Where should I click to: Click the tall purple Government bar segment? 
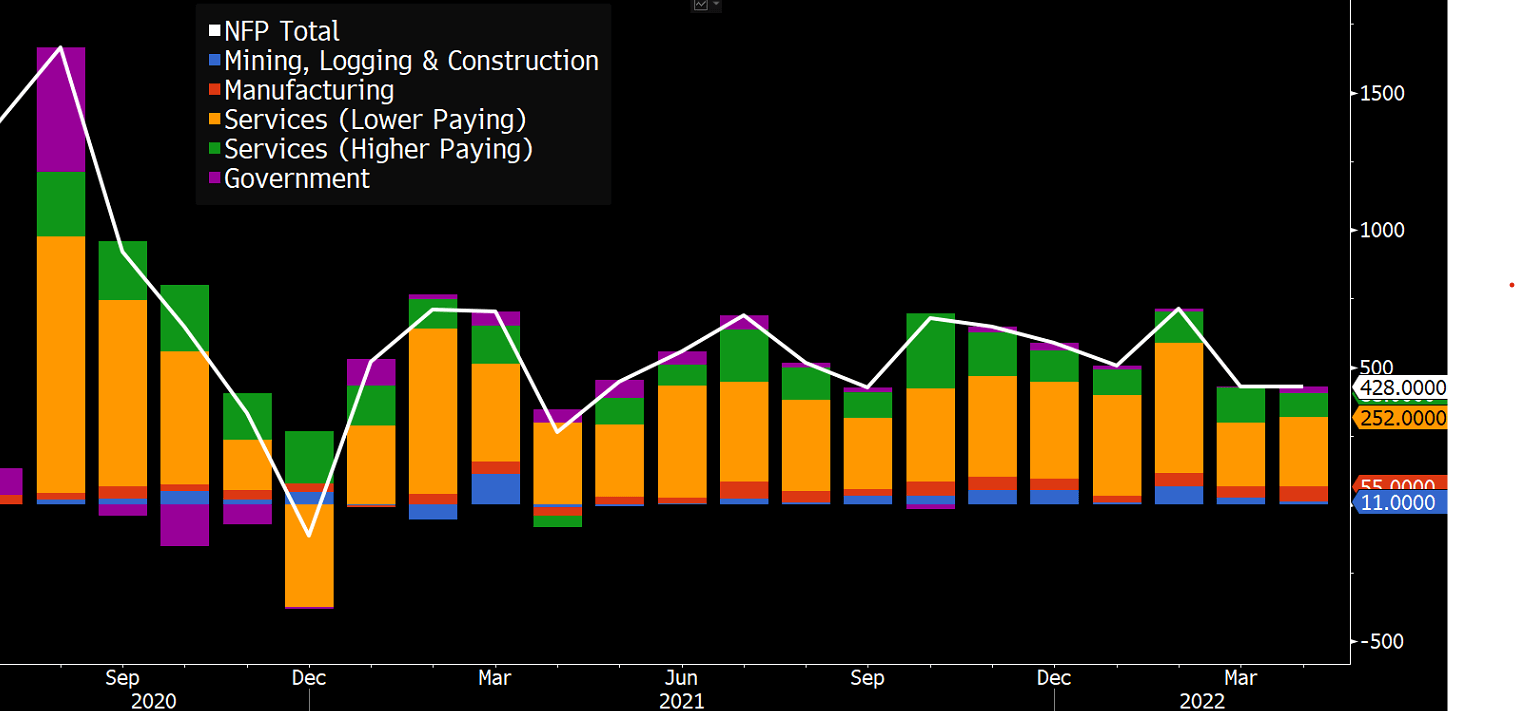tap(61, 110)
